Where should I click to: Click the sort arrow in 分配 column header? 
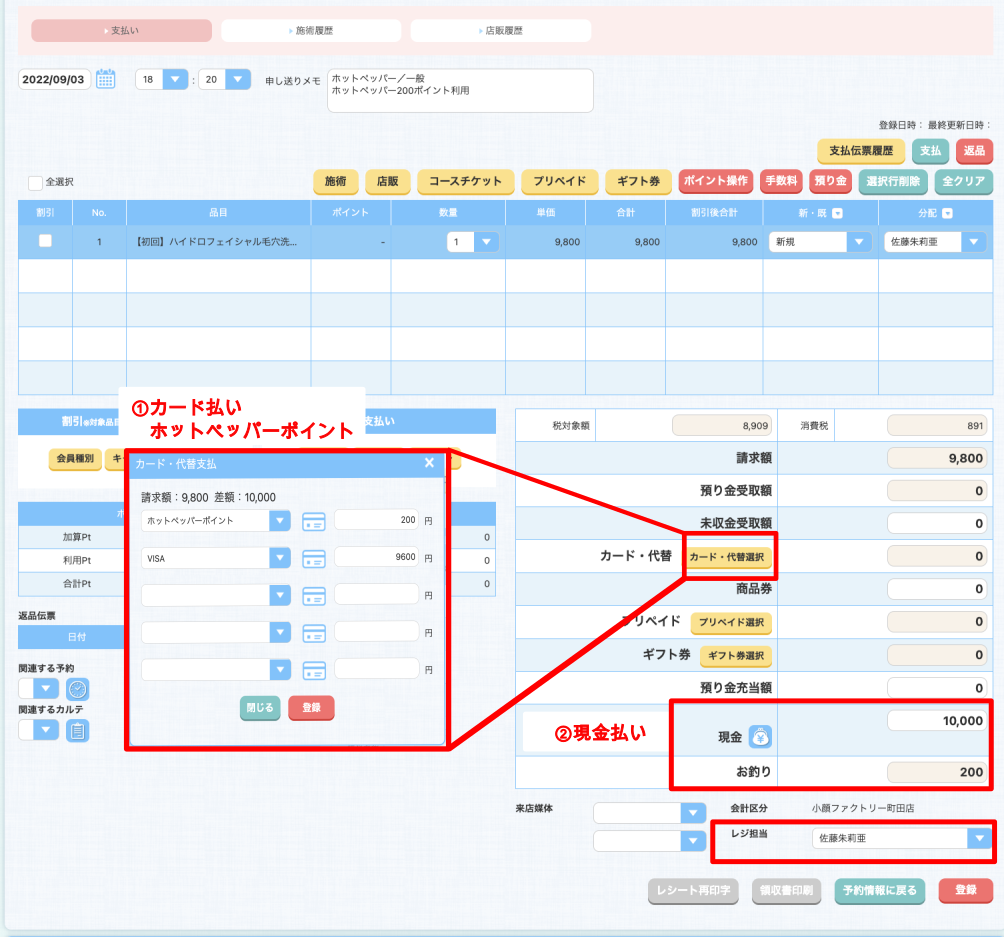[947, 213]
